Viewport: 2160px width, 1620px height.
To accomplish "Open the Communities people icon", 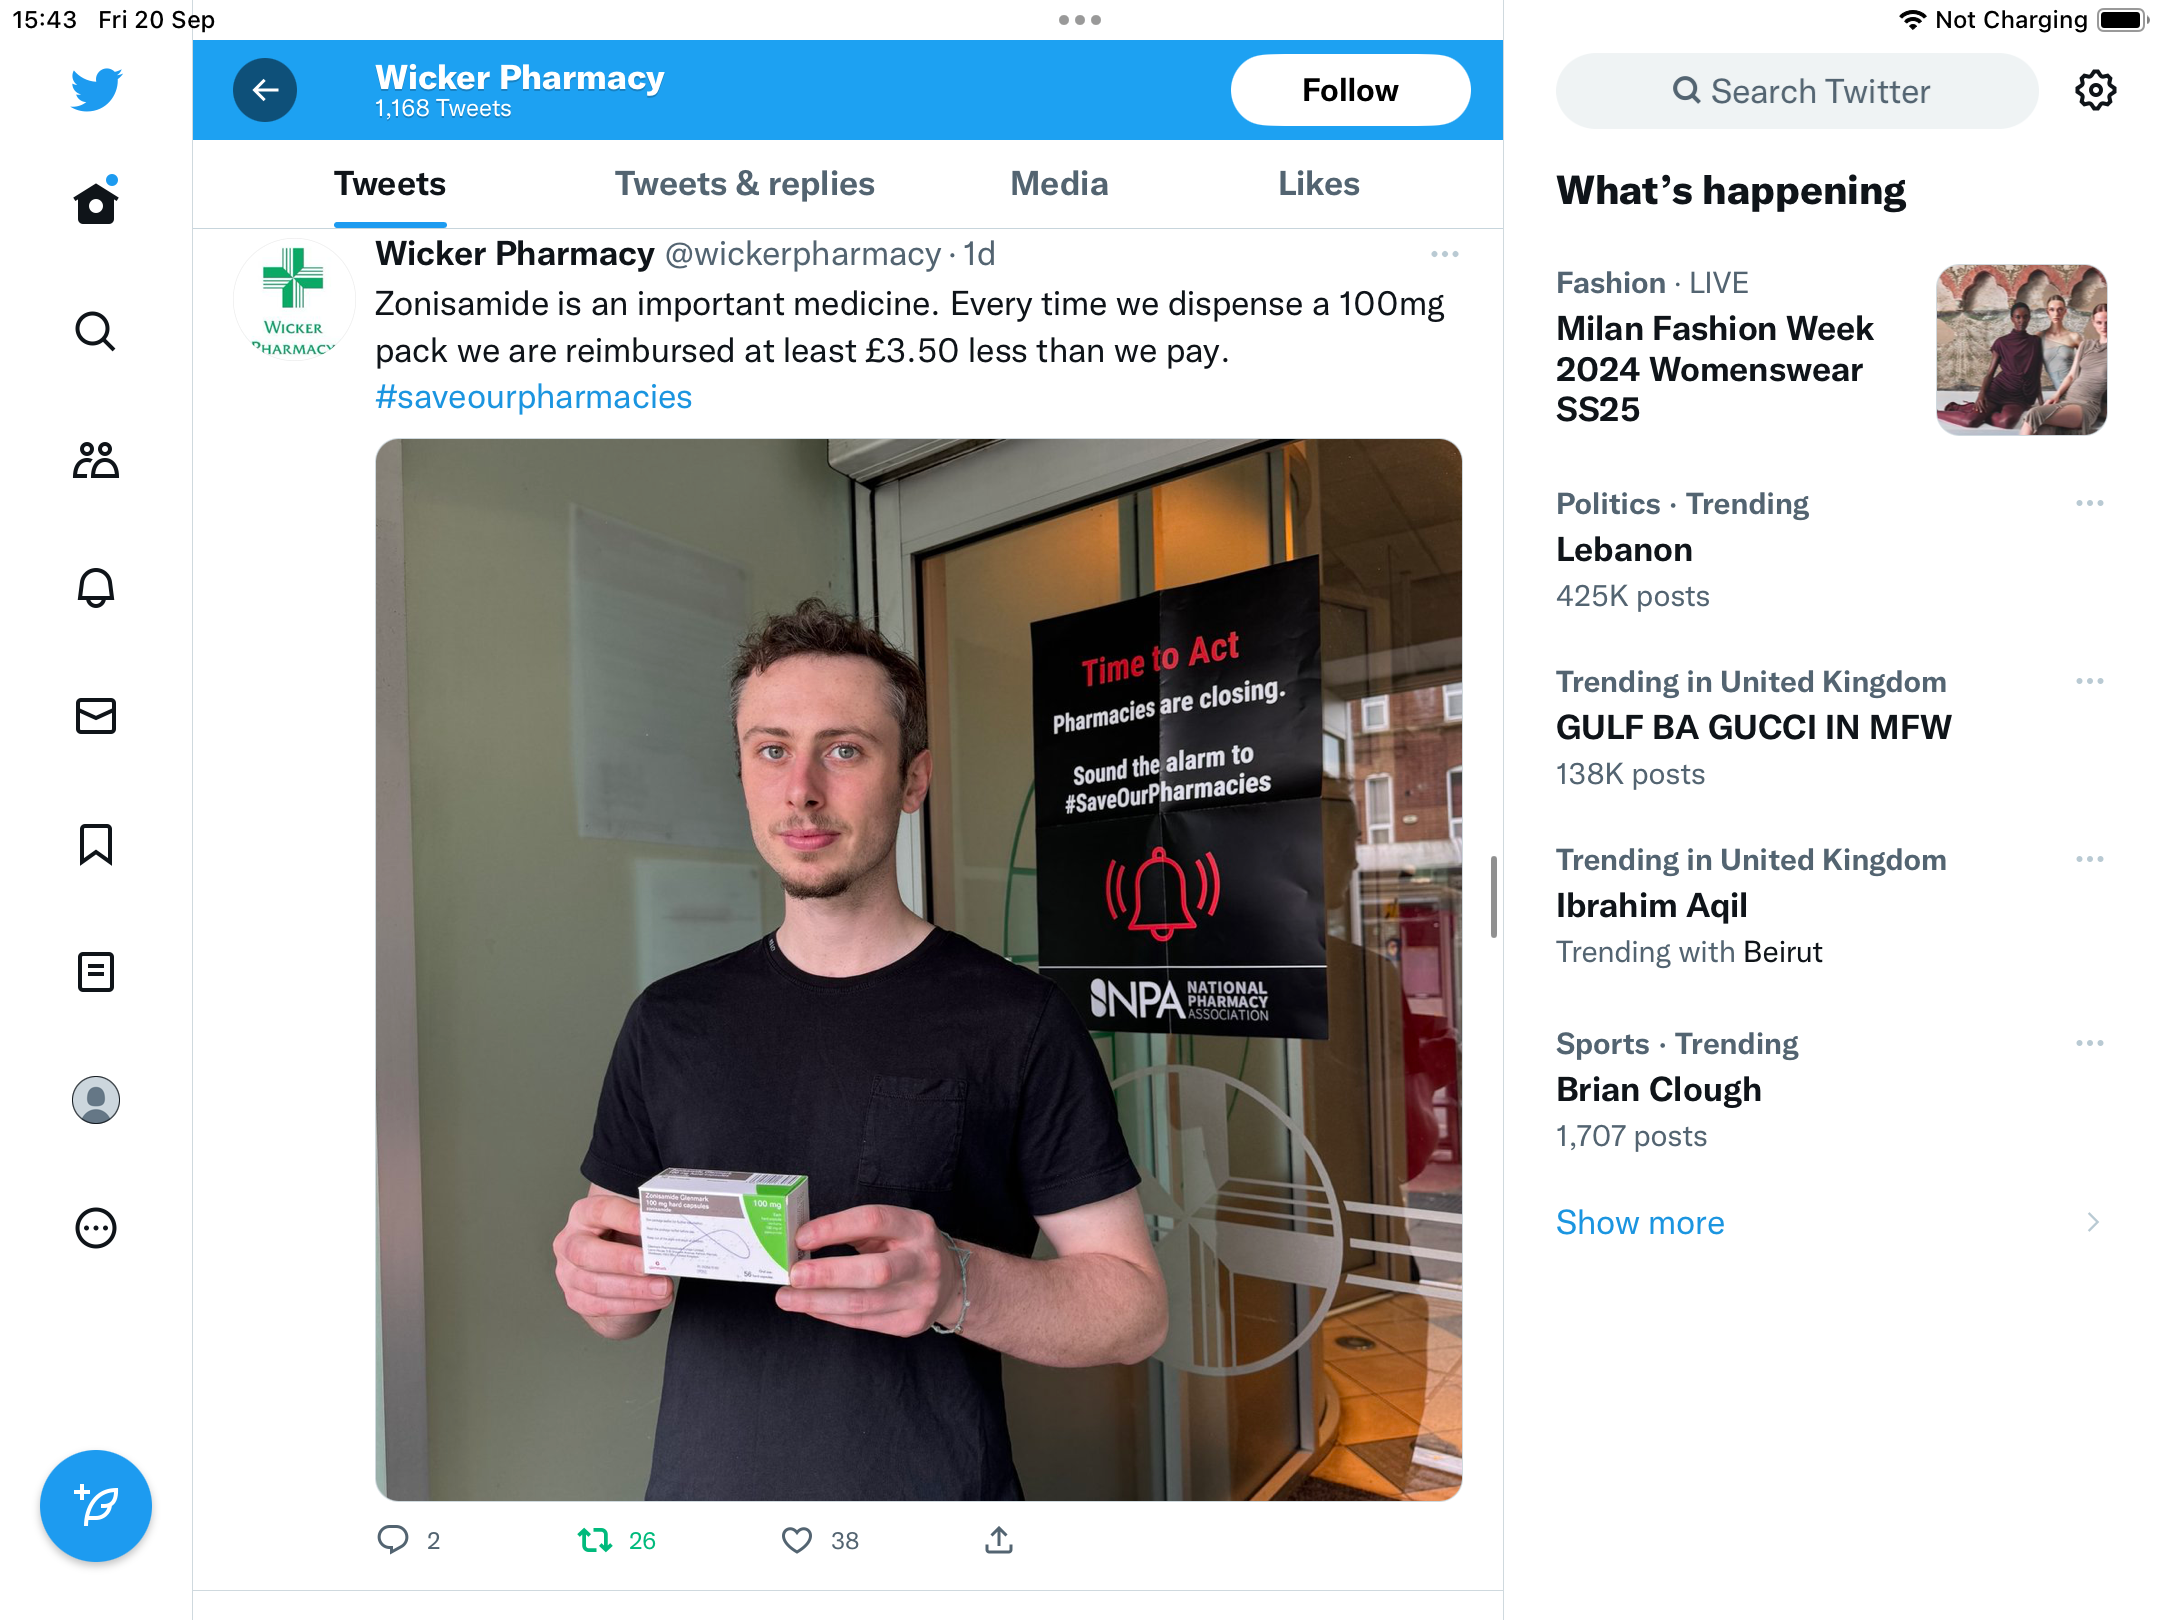I will pos(96,460).
